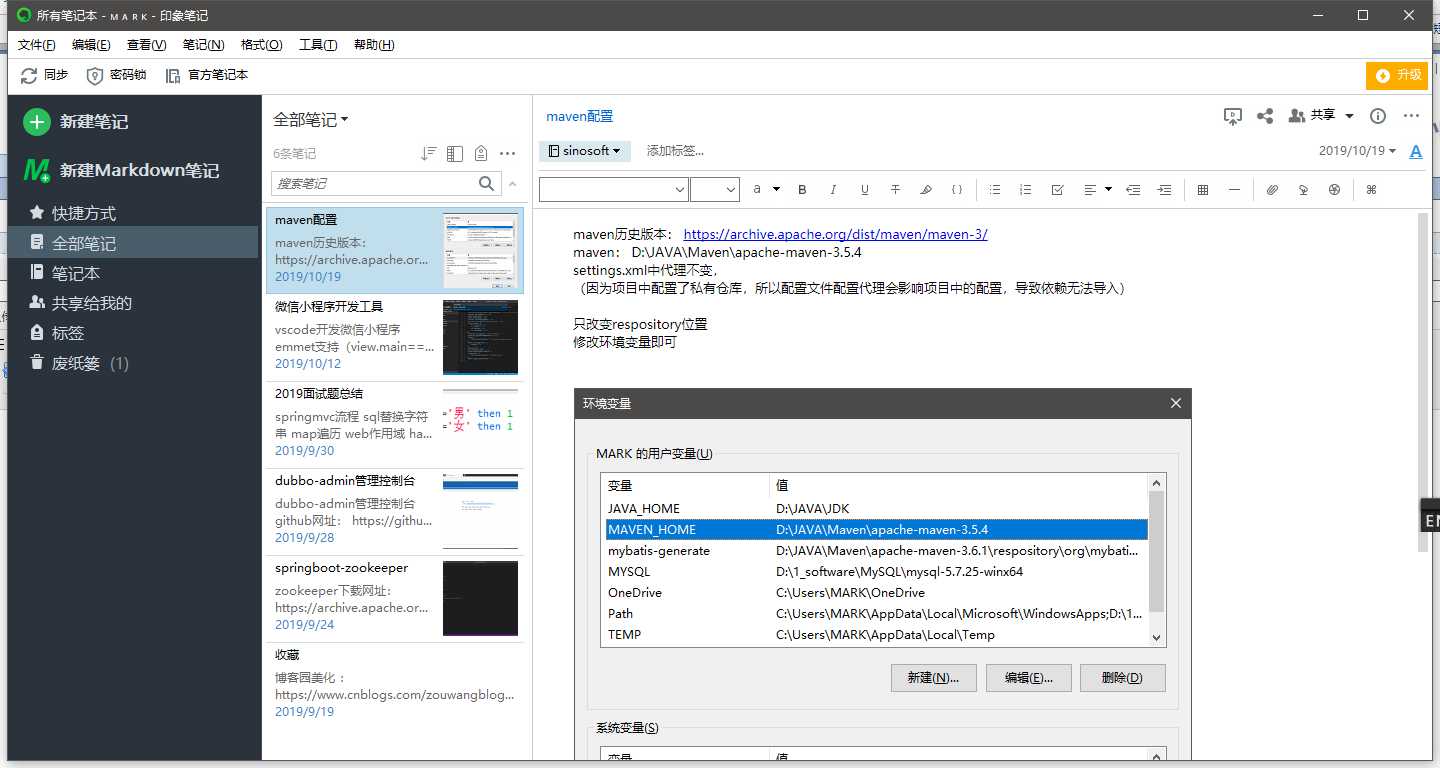The height and width of the screenshot is (768, 1440).
Task: Toggle the numbered list
Action: coord(1025,190)
